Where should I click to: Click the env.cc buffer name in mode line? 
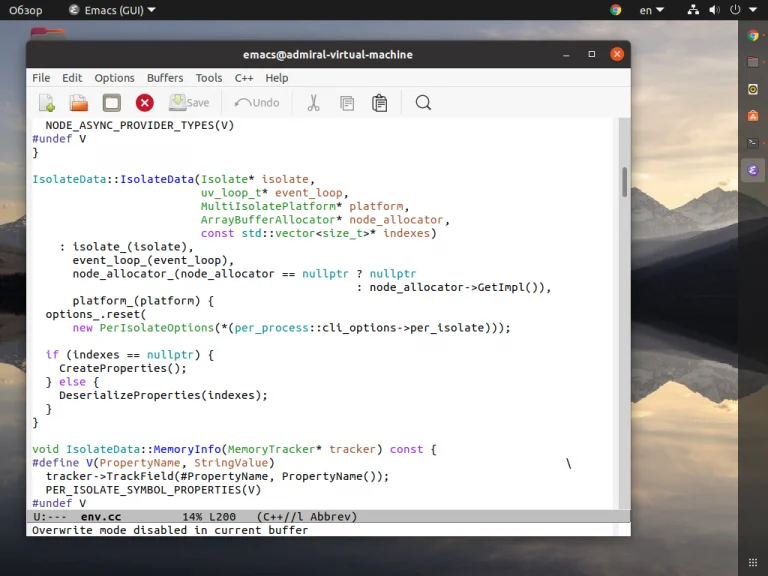[x=101, y=517]
